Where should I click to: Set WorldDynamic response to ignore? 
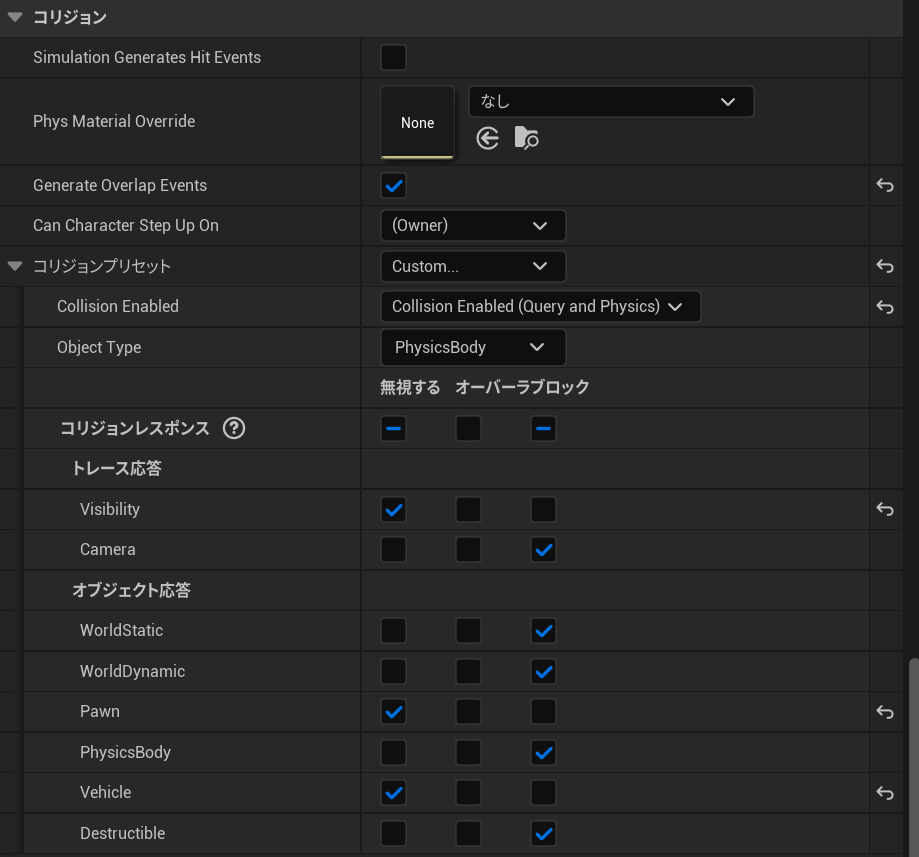pyautogui.click(x=393, y=672)
